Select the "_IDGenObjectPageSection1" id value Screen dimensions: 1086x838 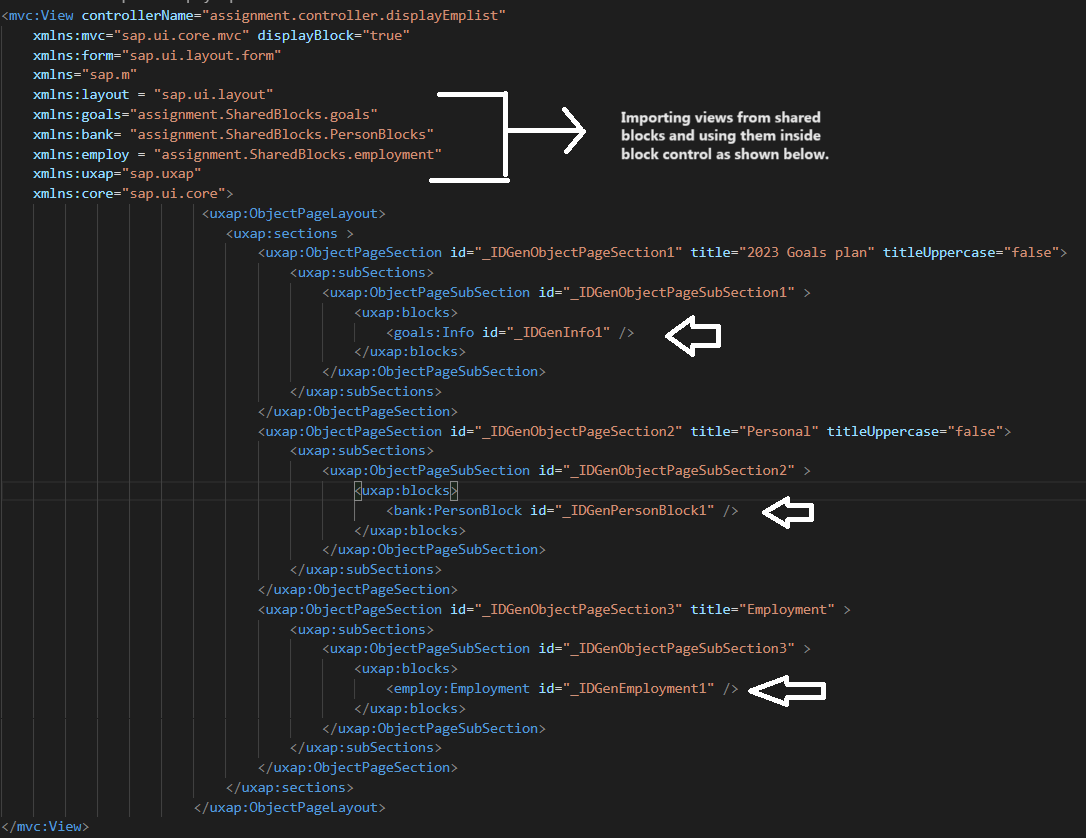[578, 253]
